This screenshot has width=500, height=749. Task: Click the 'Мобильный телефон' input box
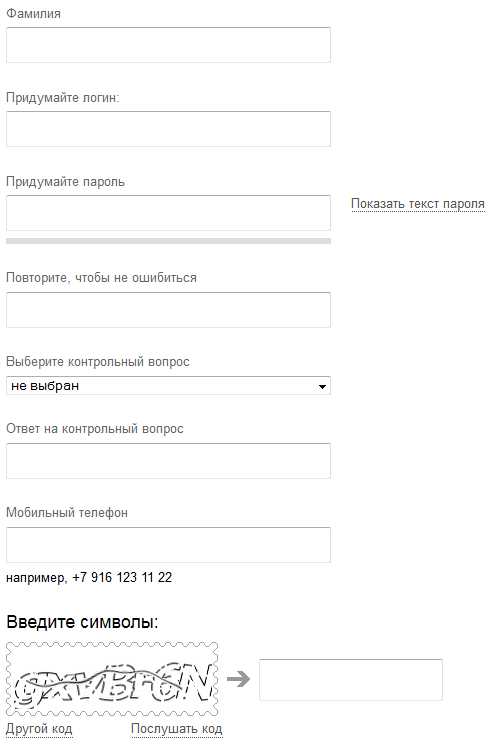point(168,545)
